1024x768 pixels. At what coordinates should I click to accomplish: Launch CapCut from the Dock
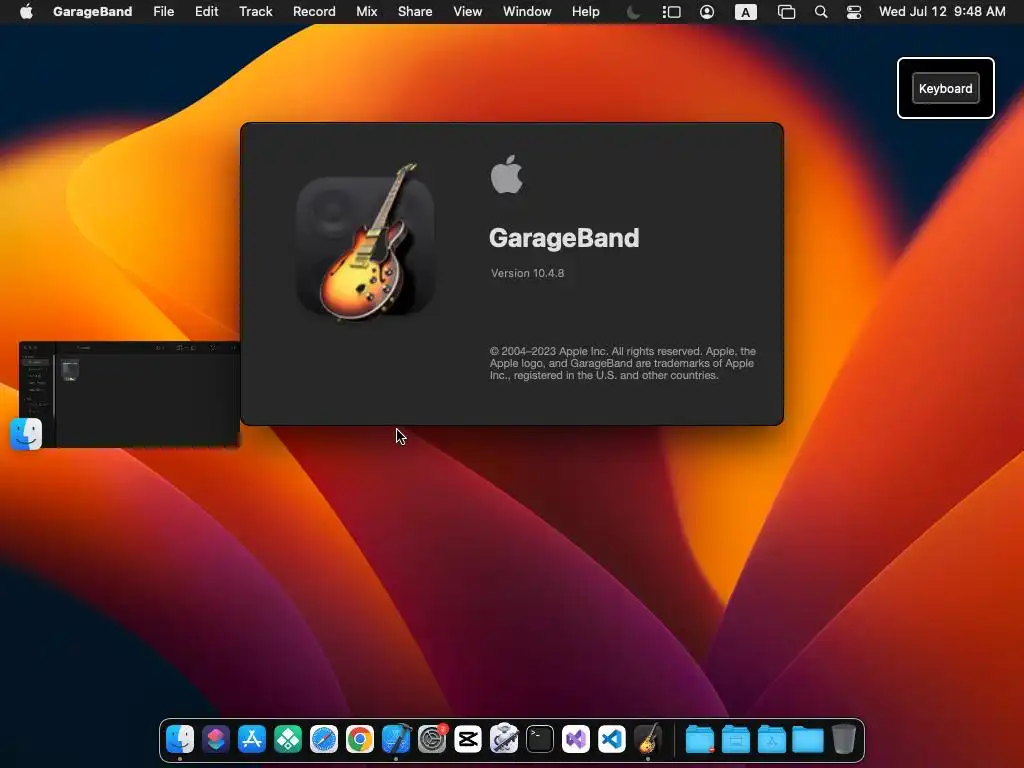tap(468, 739)
